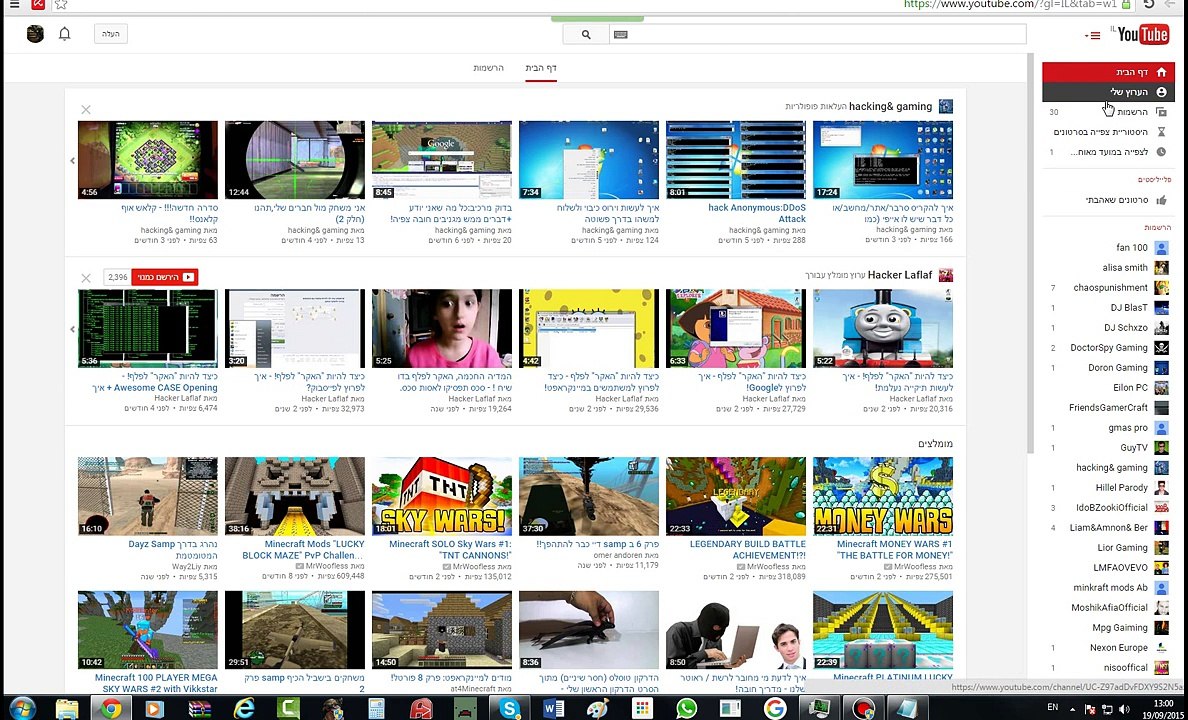The width and height of the screenshot is (1188, 720).
Task: Open IdoBZookiOfficial in subscriptions list
Action: [x=1110, y=507]
